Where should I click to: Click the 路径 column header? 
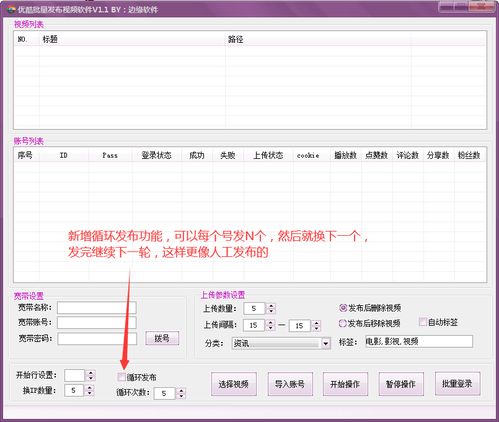pos(318,39)
